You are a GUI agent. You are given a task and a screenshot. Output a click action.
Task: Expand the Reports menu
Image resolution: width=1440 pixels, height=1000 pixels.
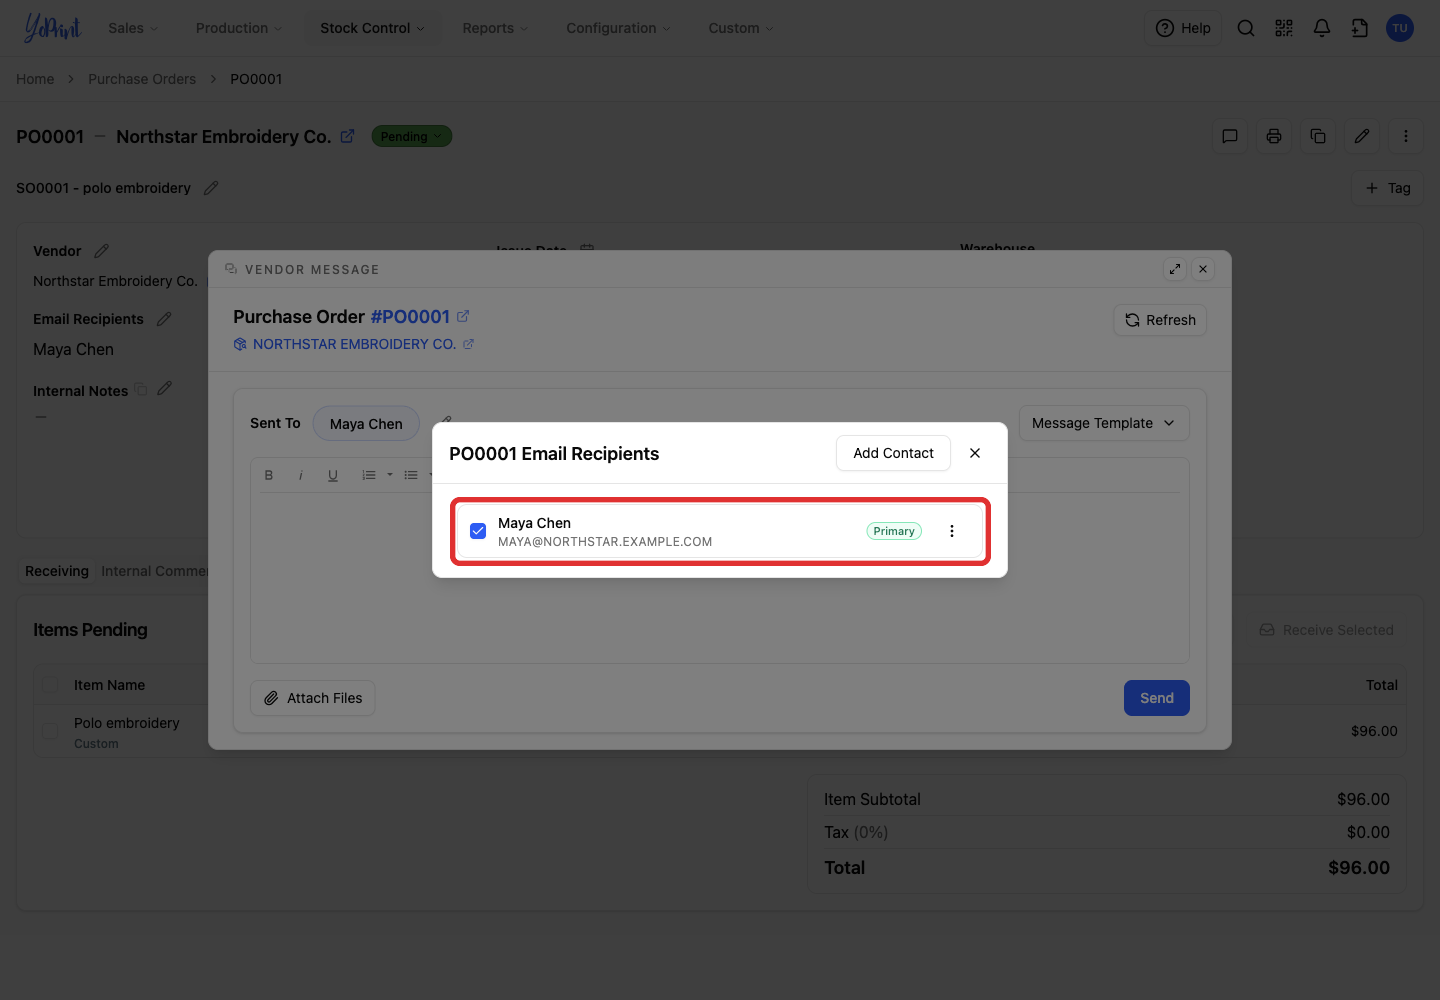pos(495,28)
